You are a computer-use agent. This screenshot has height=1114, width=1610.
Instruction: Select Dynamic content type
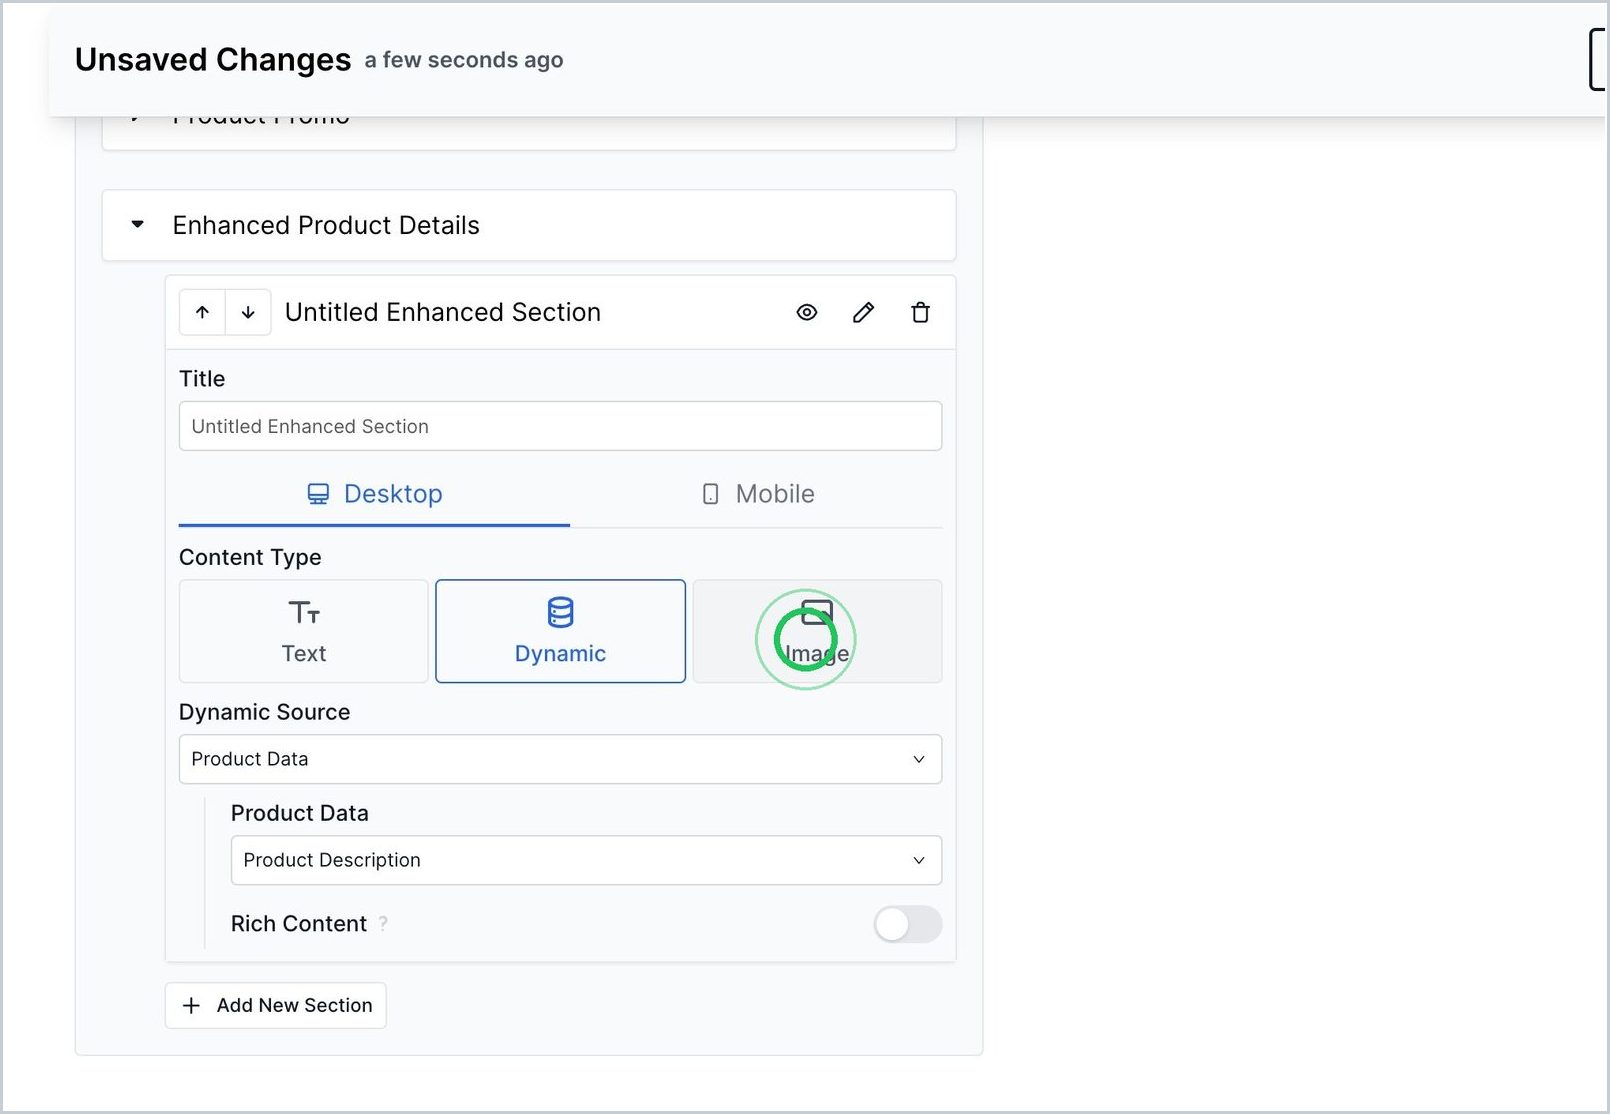tap(560, 631)
